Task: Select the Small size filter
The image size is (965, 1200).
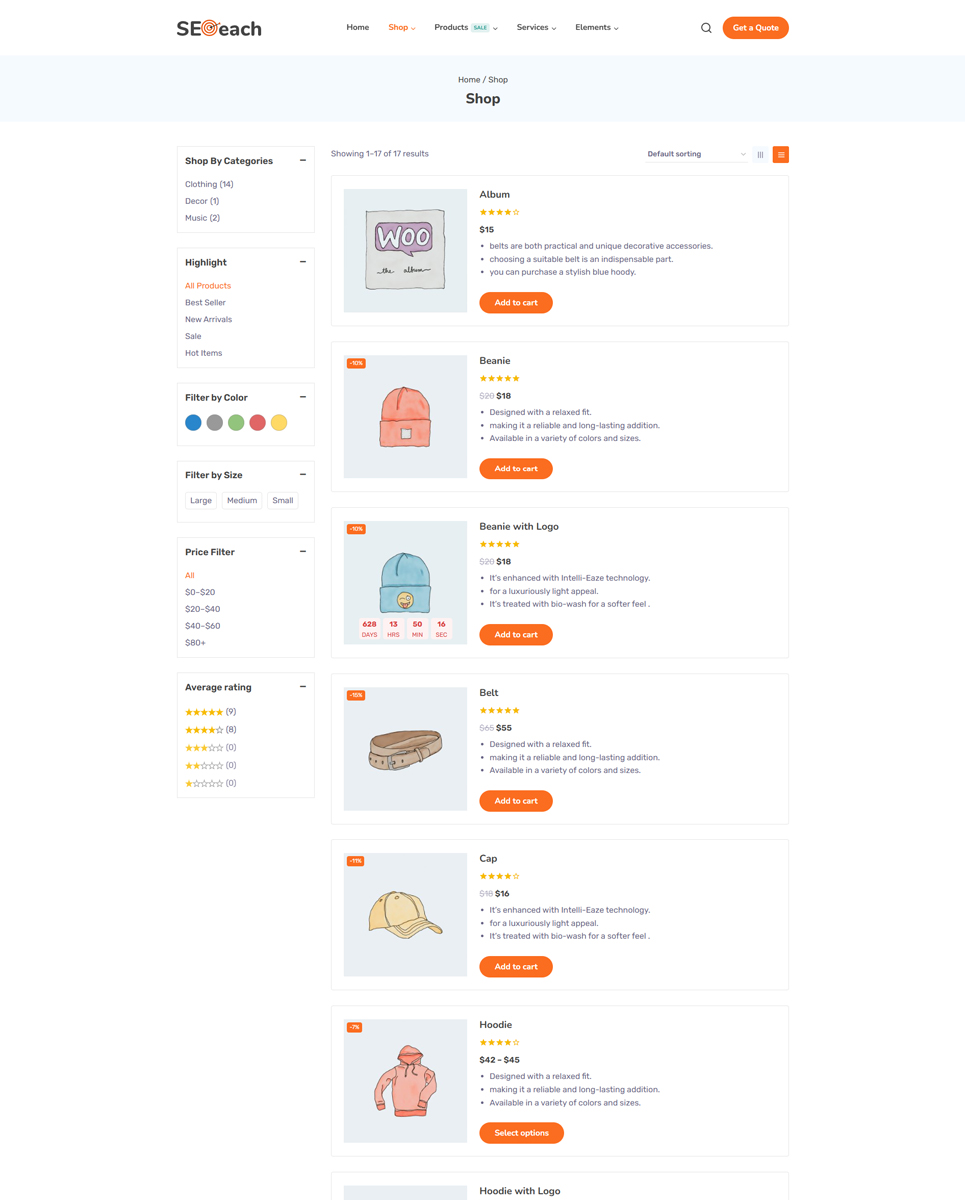Action: click(x=283, y=501)
